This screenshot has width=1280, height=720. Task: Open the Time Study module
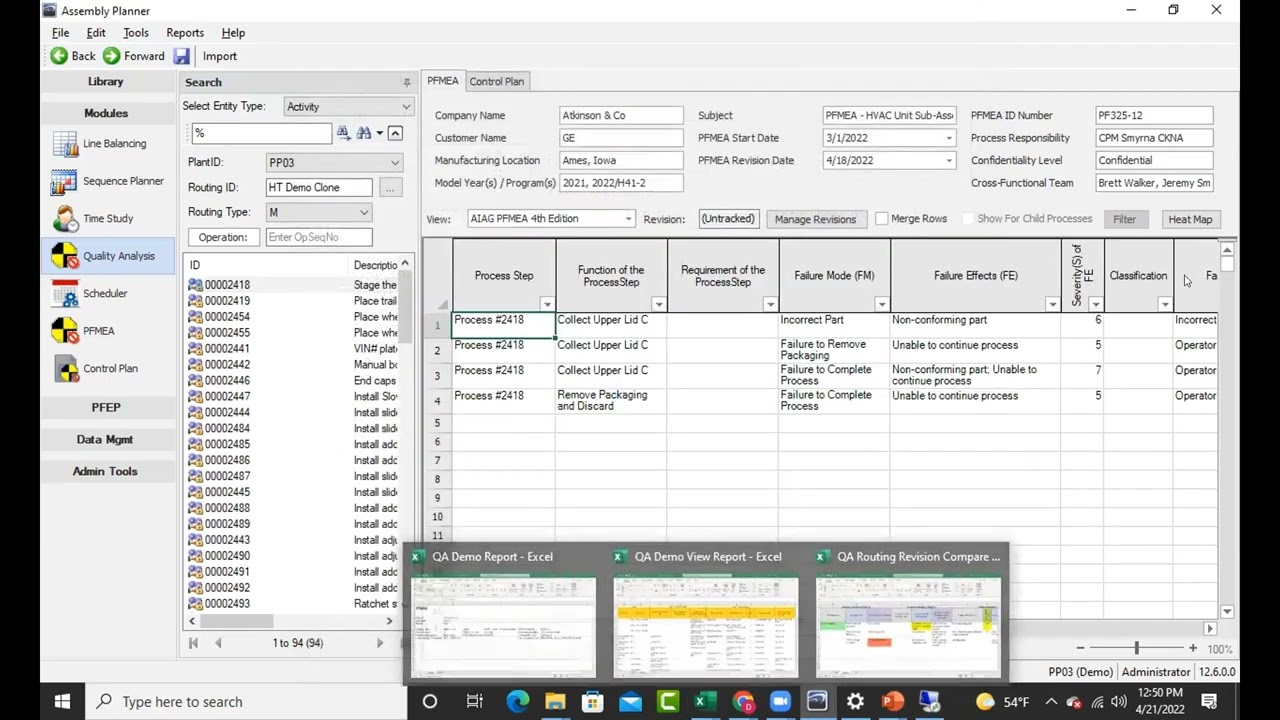94,219
